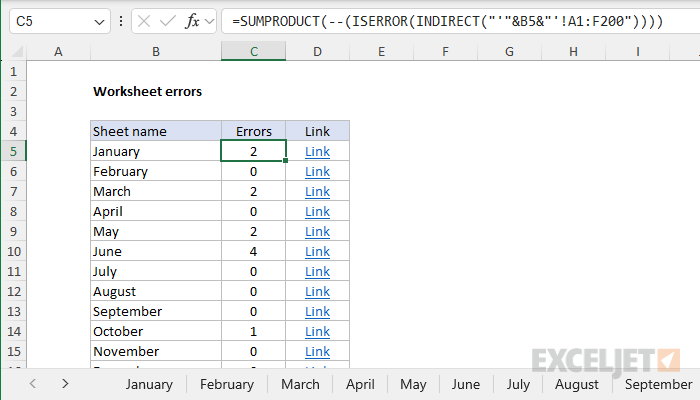Screen dimensions: 700x400
Task: Switch to the May sheet tab
Action: 413,384
